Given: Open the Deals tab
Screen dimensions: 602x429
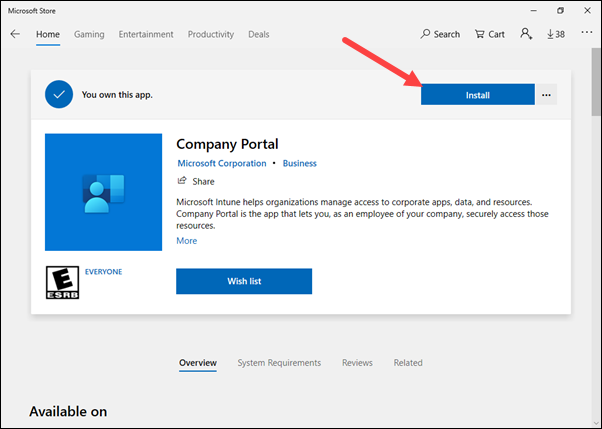Looking at the screenshot, I should pos(259,35).
